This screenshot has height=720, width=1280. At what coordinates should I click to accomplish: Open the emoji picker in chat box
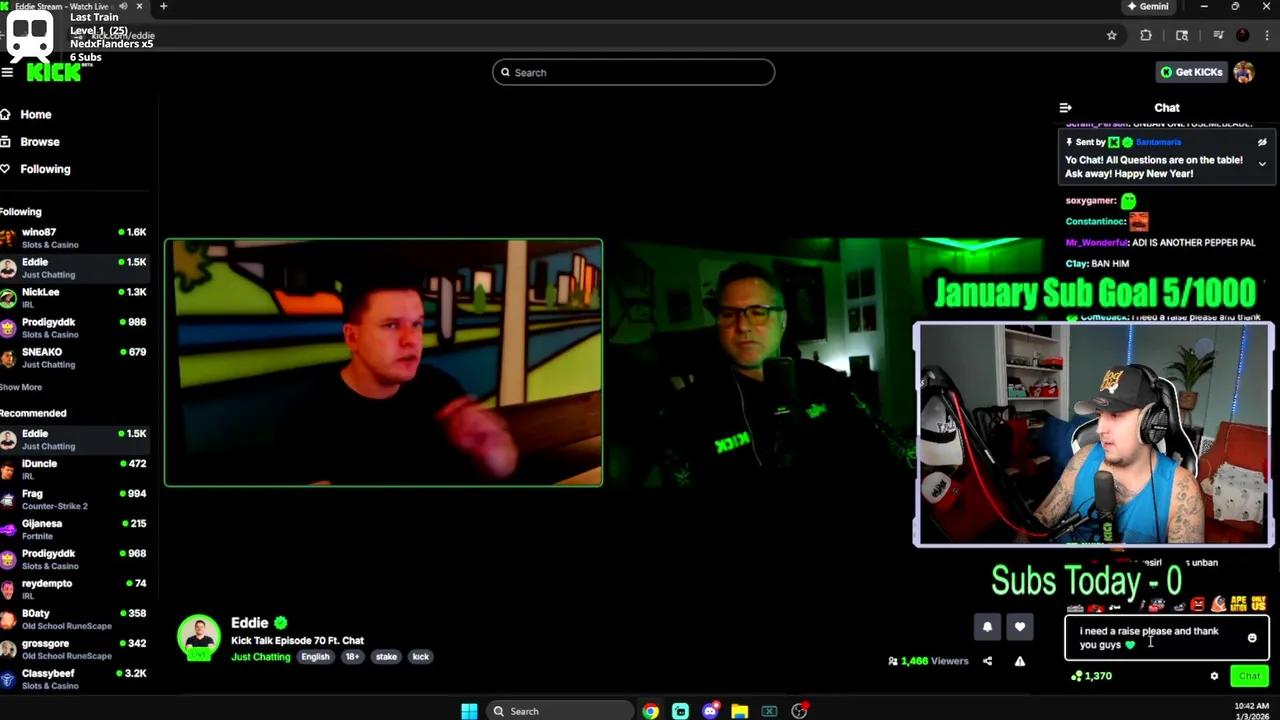pyautogui.click(x=1252, y=638)
